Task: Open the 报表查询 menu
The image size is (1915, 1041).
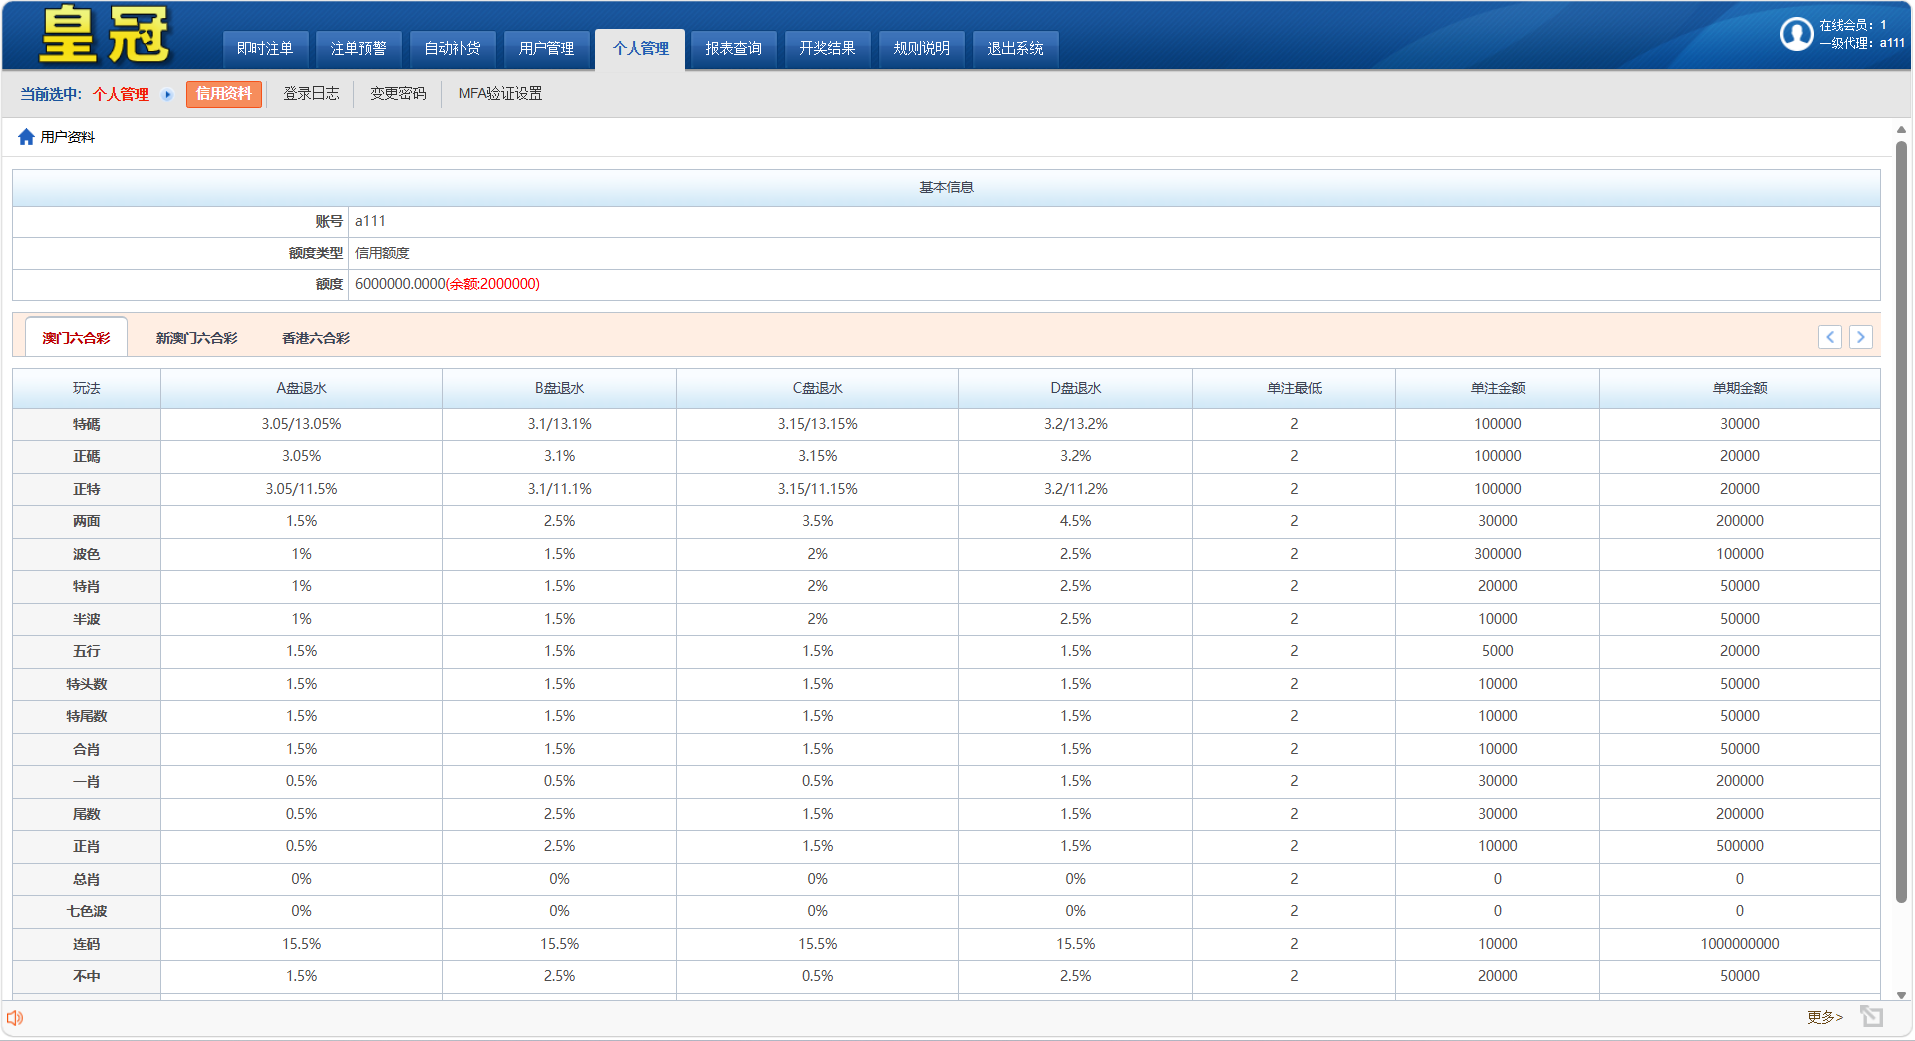Action: (733, 48)
